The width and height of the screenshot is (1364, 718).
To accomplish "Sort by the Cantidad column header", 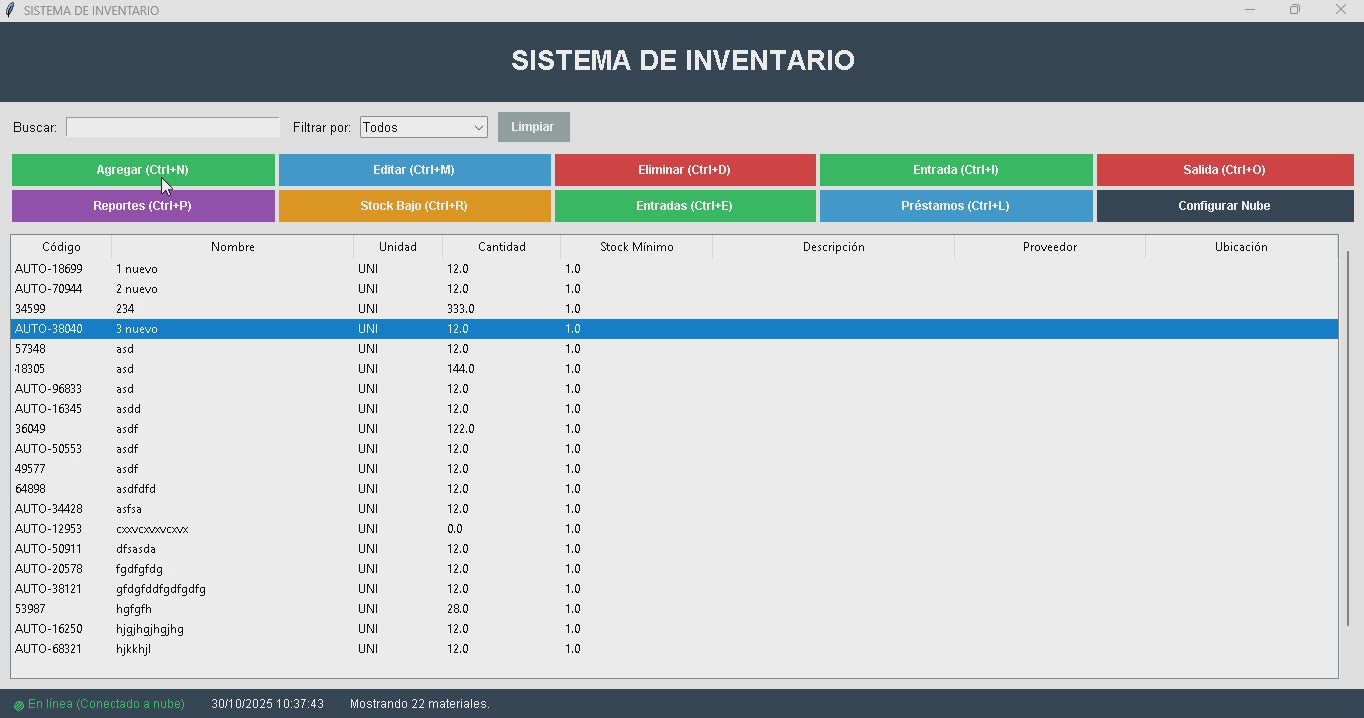I will (501, 247).
